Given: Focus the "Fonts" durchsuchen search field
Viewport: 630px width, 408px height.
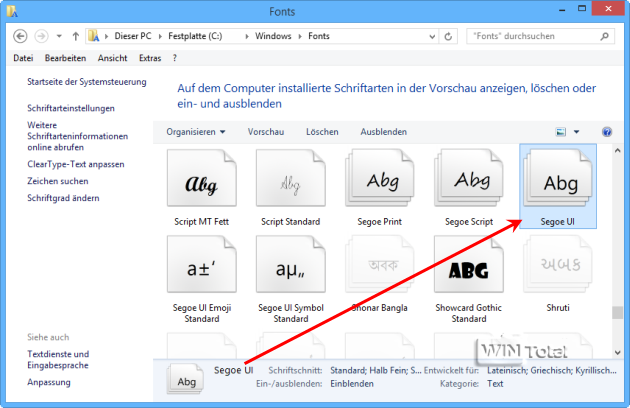Looking at the screenshot, I should point(540,36).
